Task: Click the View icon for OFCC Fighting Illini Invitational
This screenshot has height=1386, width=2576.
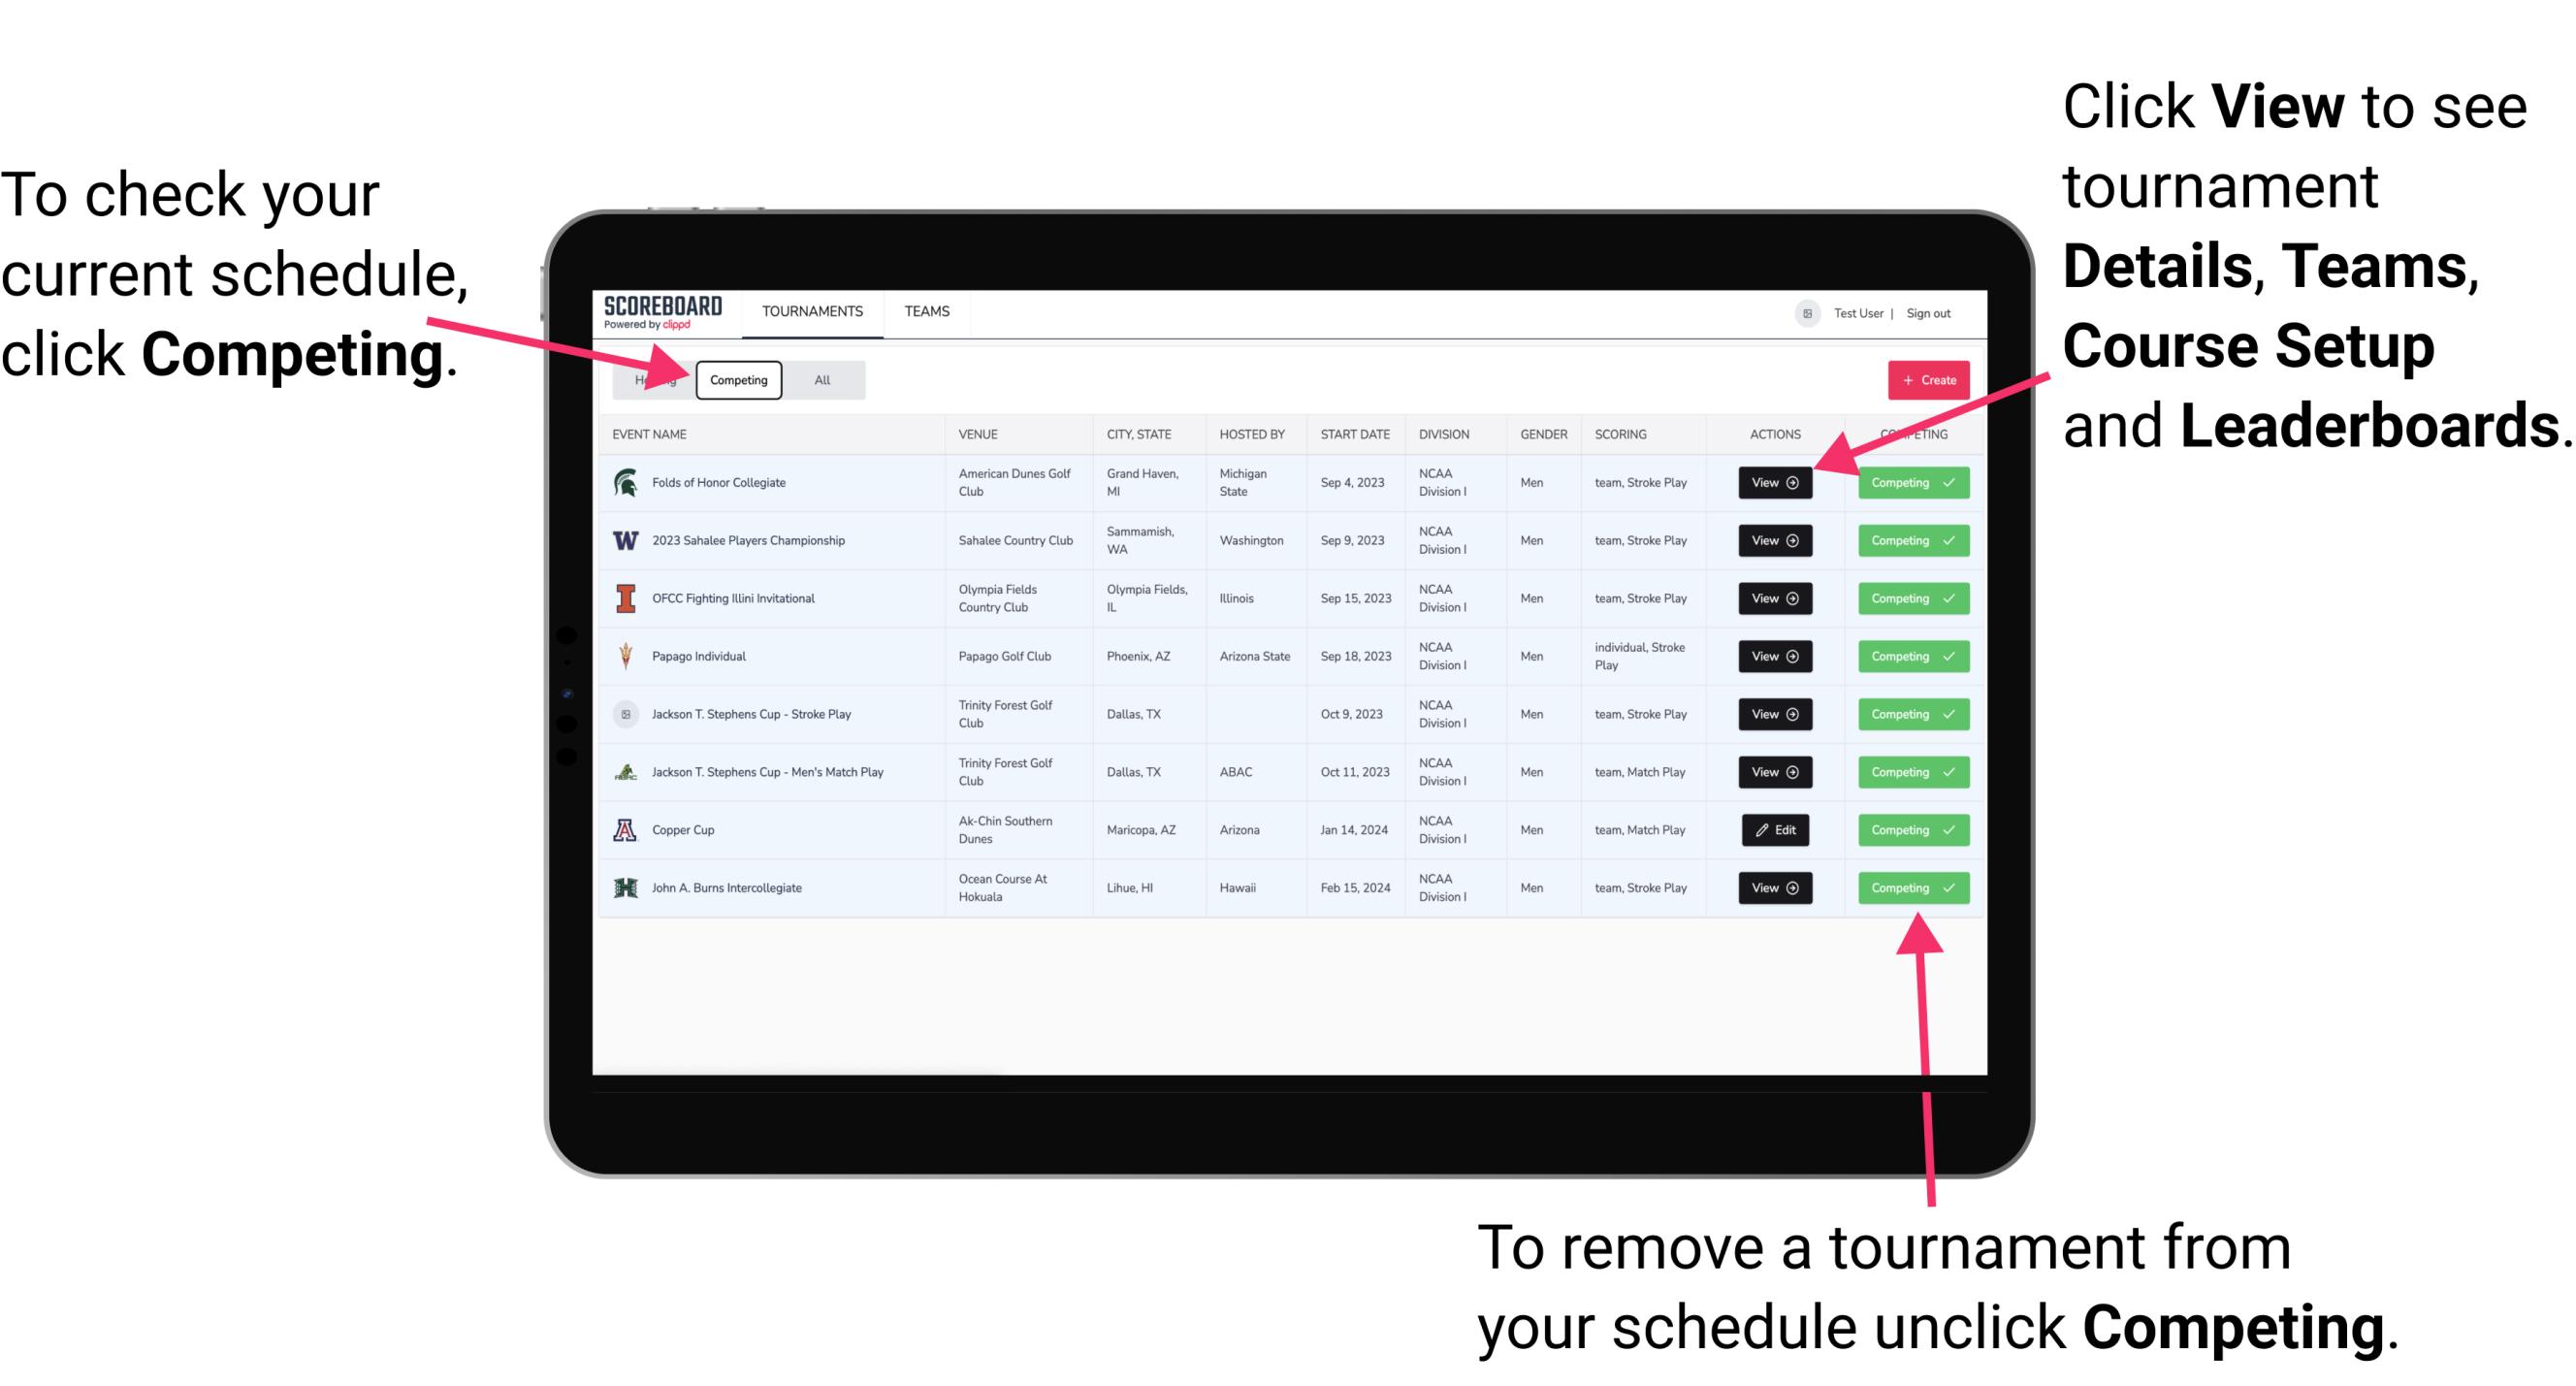Action: tap(1776, 599)
